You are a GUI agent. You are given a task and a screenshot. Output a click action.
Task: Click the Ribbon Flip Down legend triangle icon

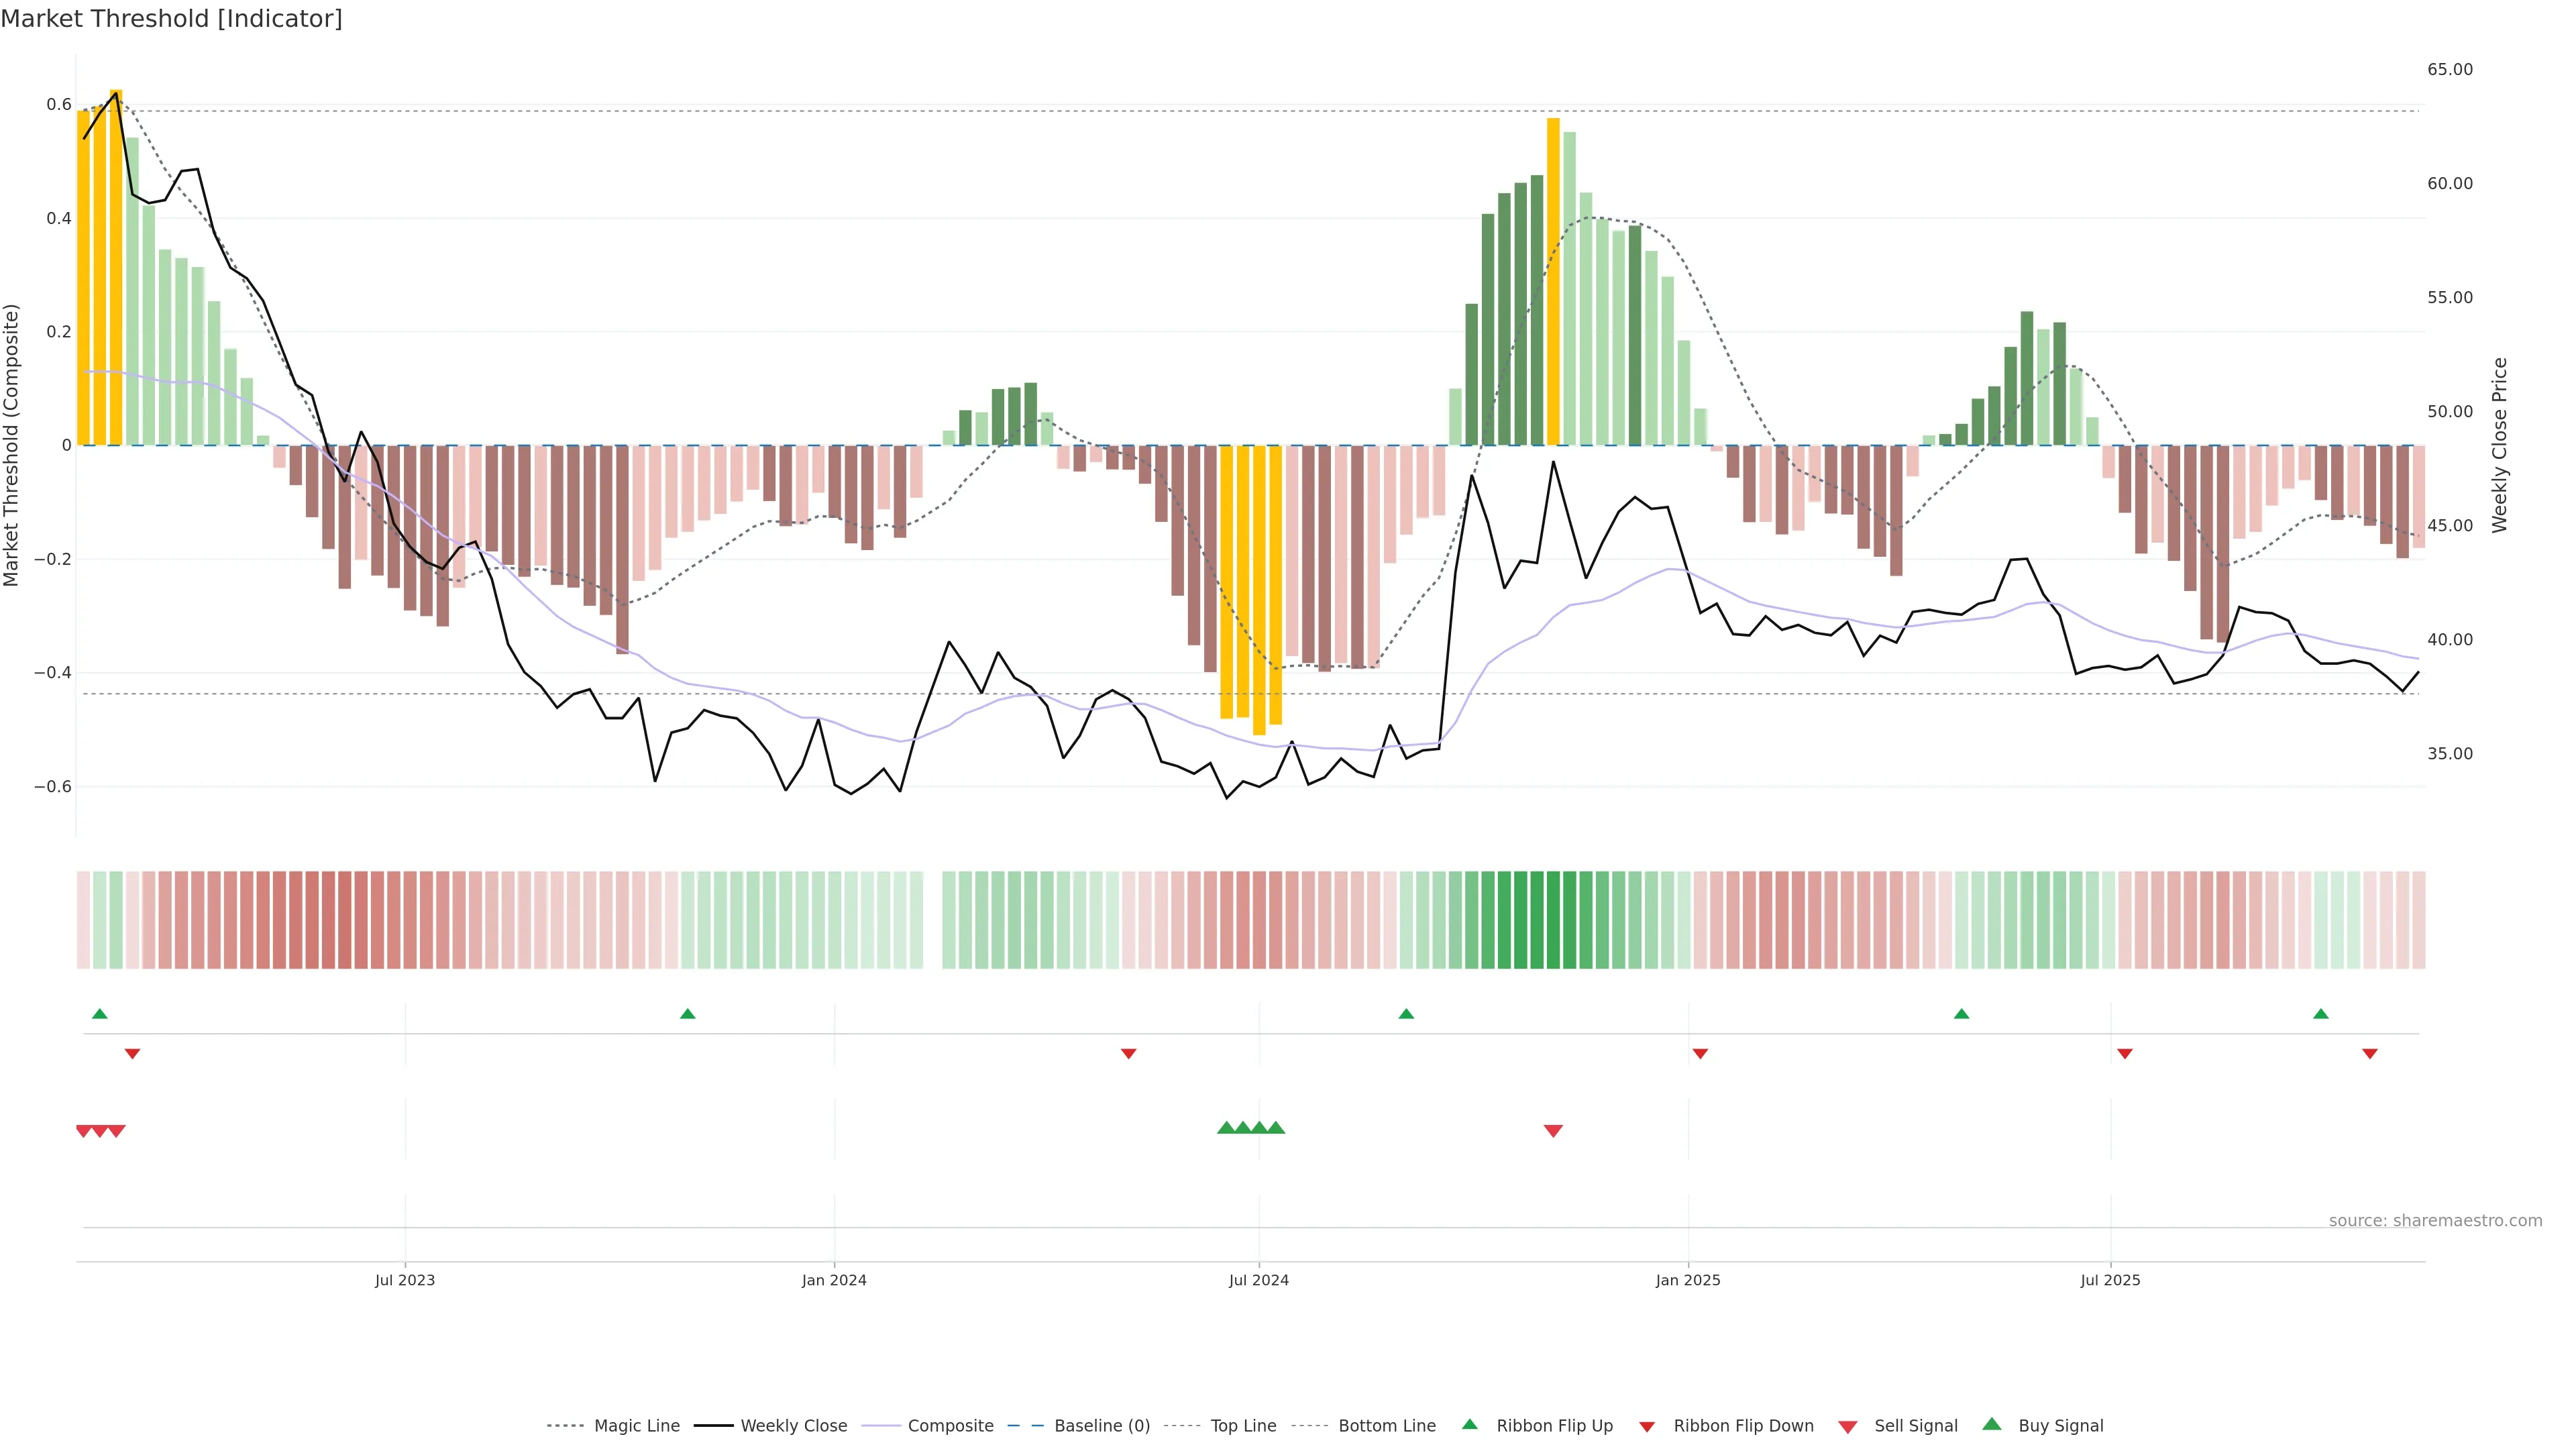pyautogui.click(x=1647, y=1426)
